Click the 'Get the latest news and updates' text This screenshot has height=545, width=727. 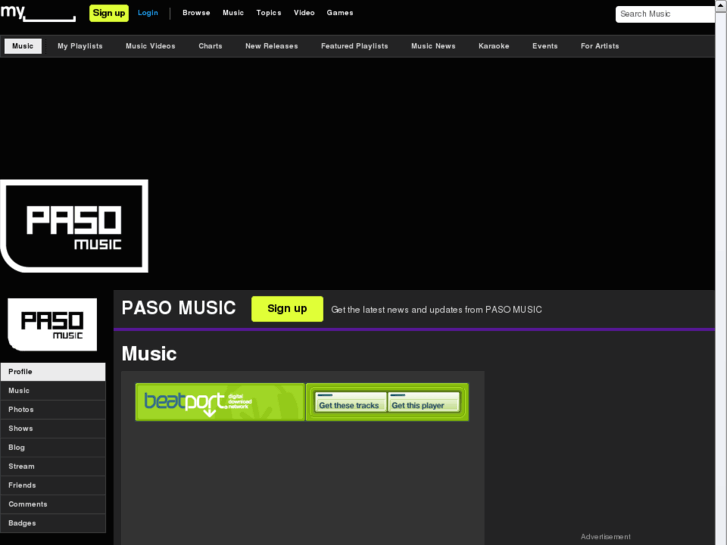[x=436, y=310]
